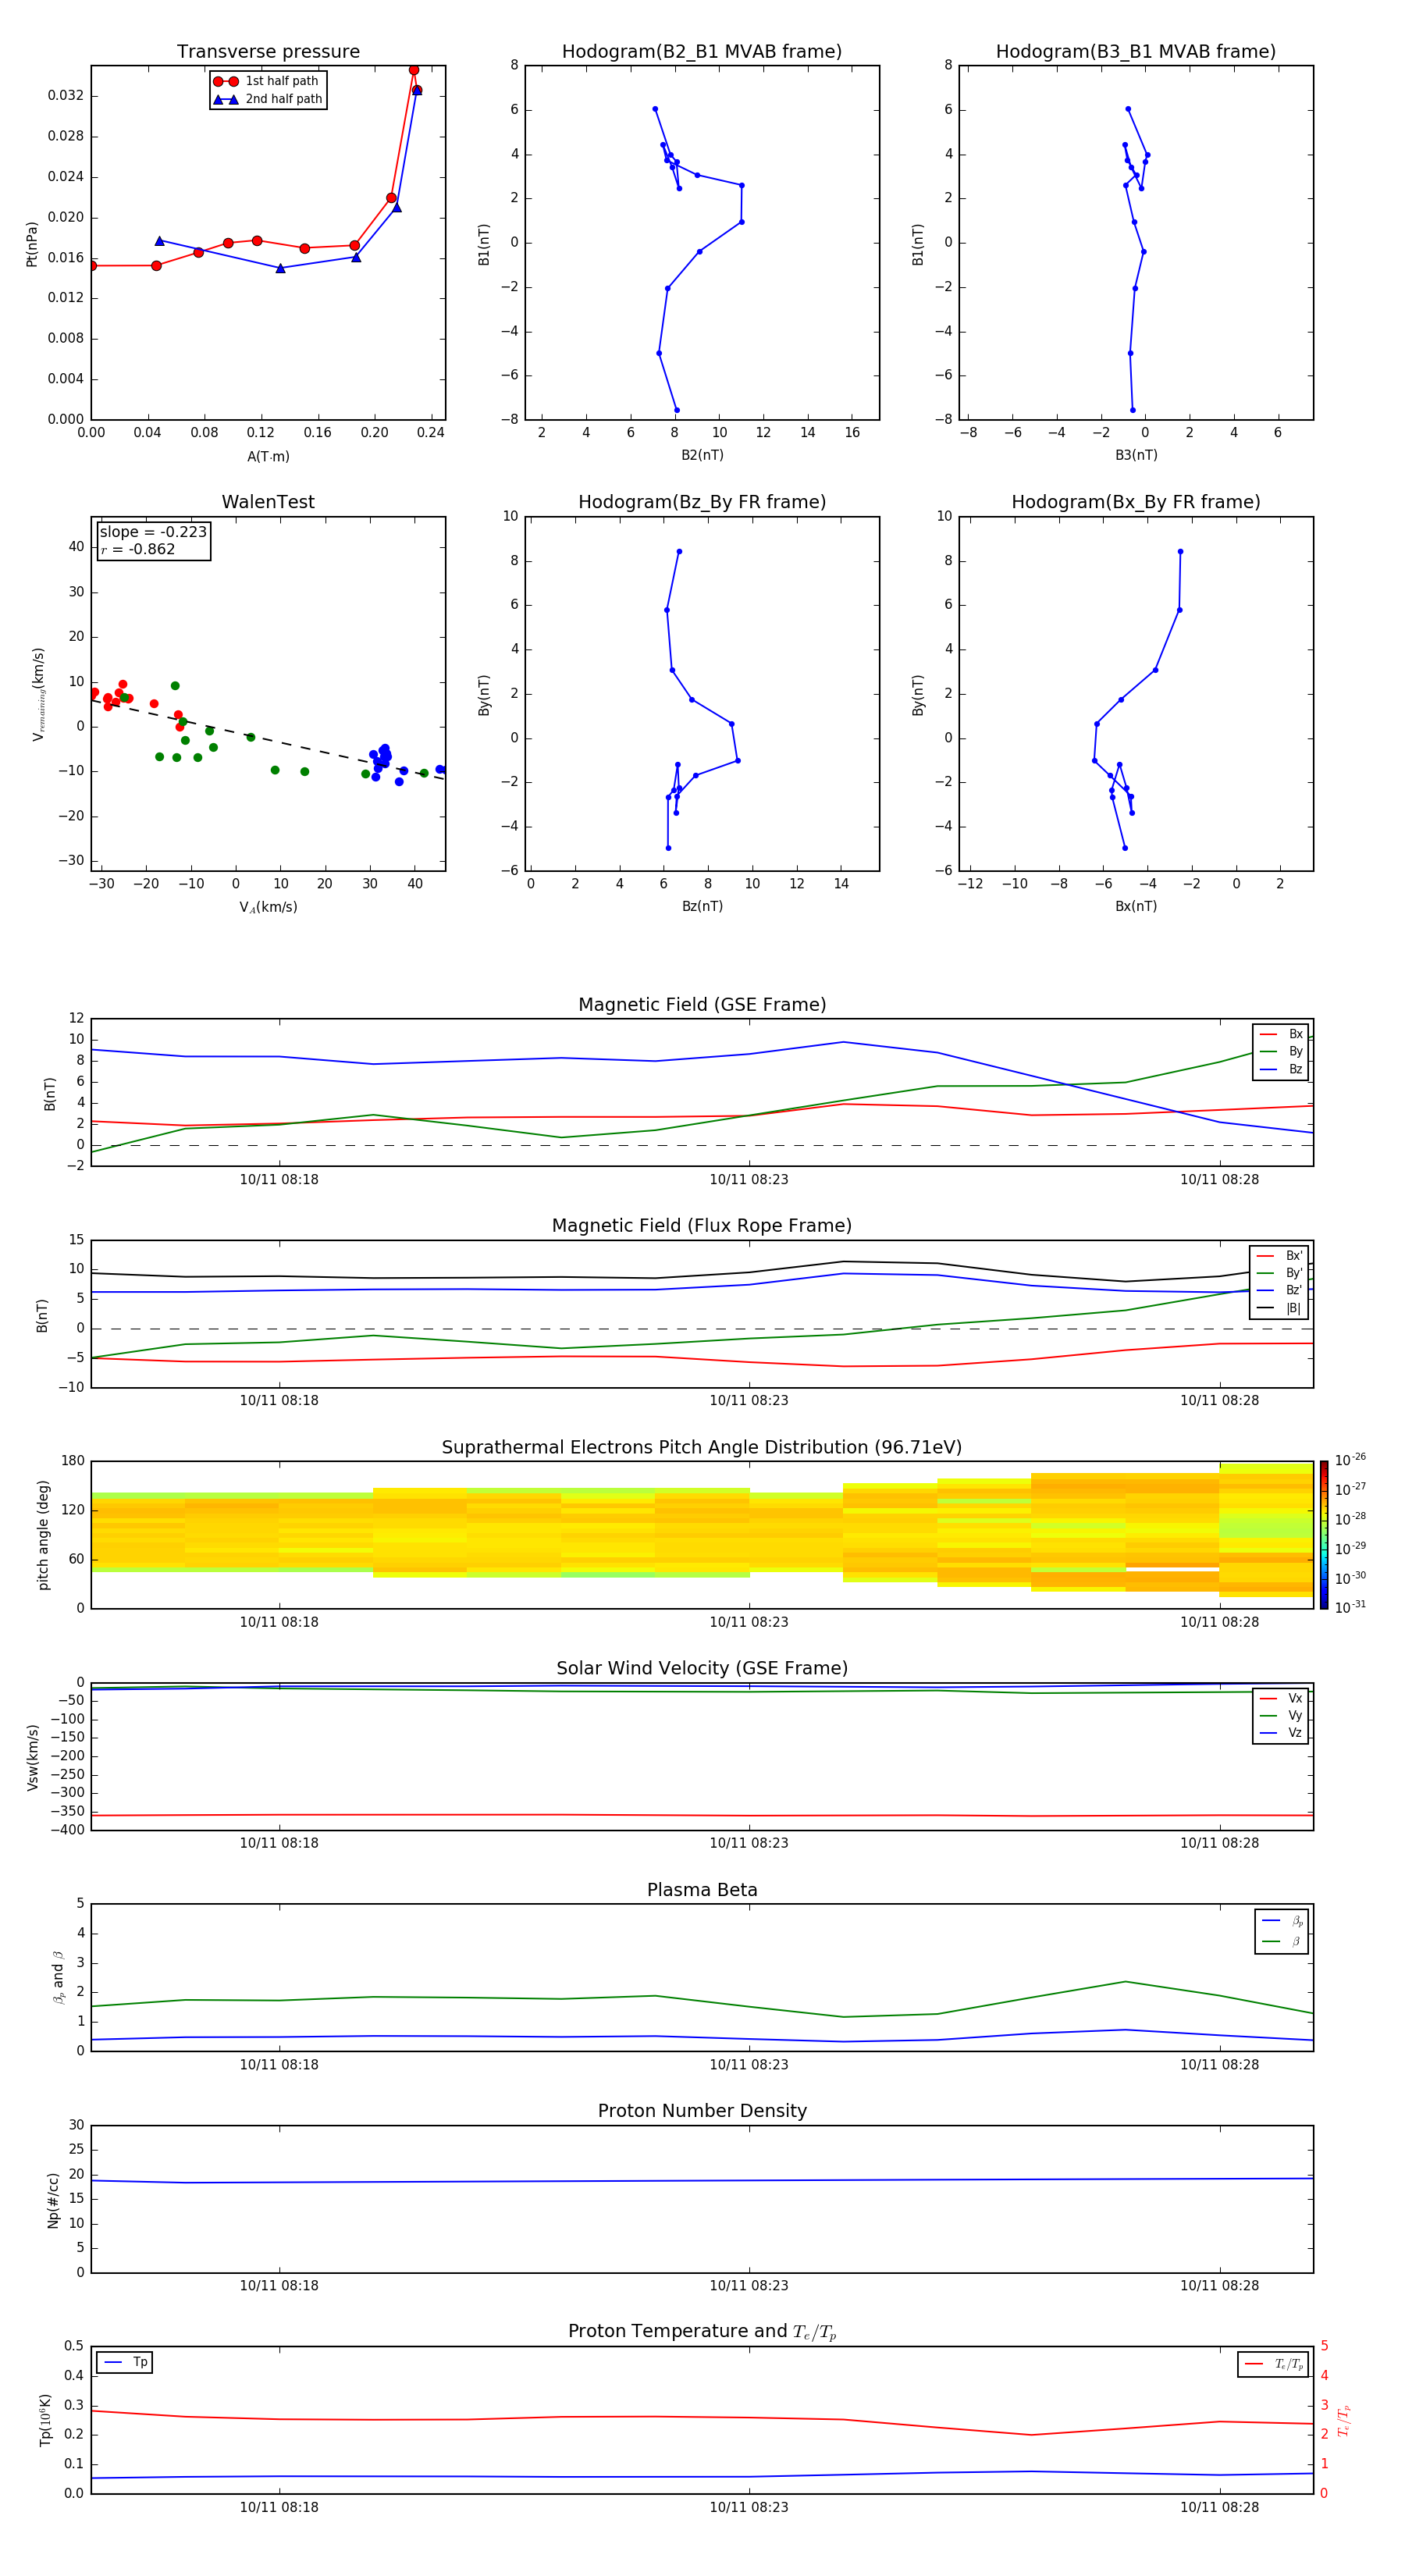Select the By' entry in Flux Rope legend
Image resolution: width=1405 pixels, height=2576 pixels.
pos(1279,1273)
